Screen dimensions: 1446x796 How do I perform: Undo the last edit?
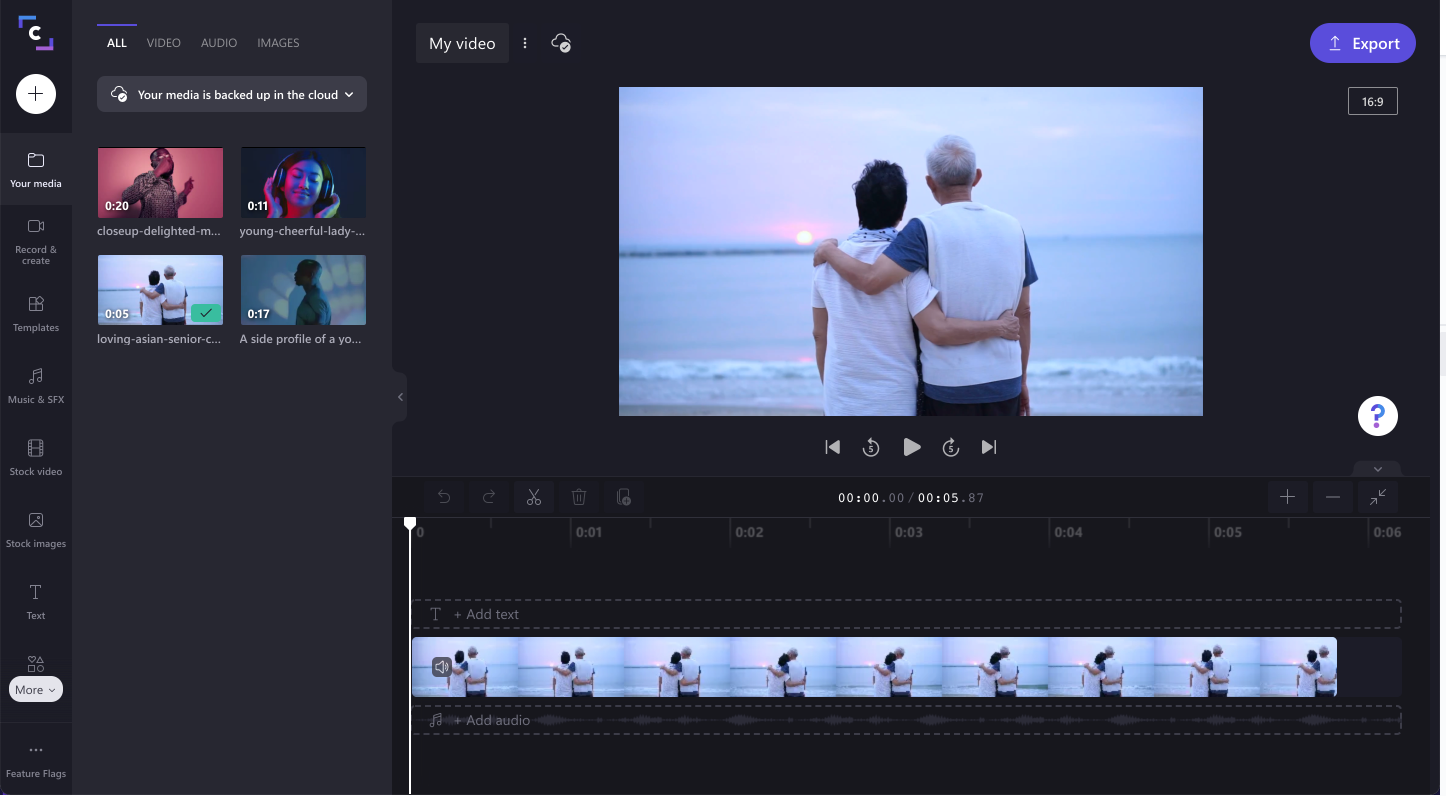click(x=444, y=497)
